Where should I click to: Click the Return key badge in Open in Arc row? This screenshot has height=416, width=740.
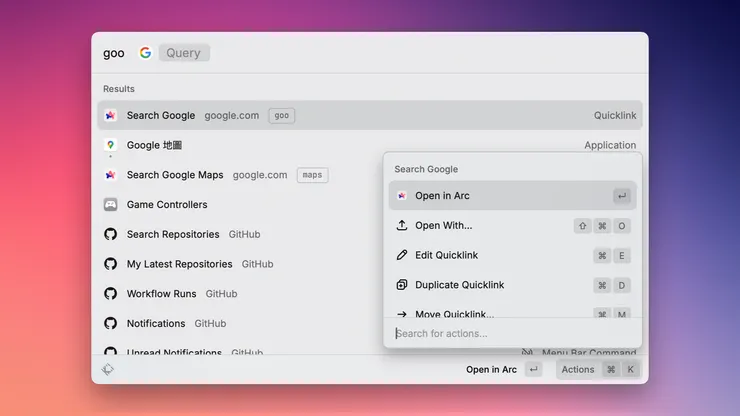pos(622,195)
